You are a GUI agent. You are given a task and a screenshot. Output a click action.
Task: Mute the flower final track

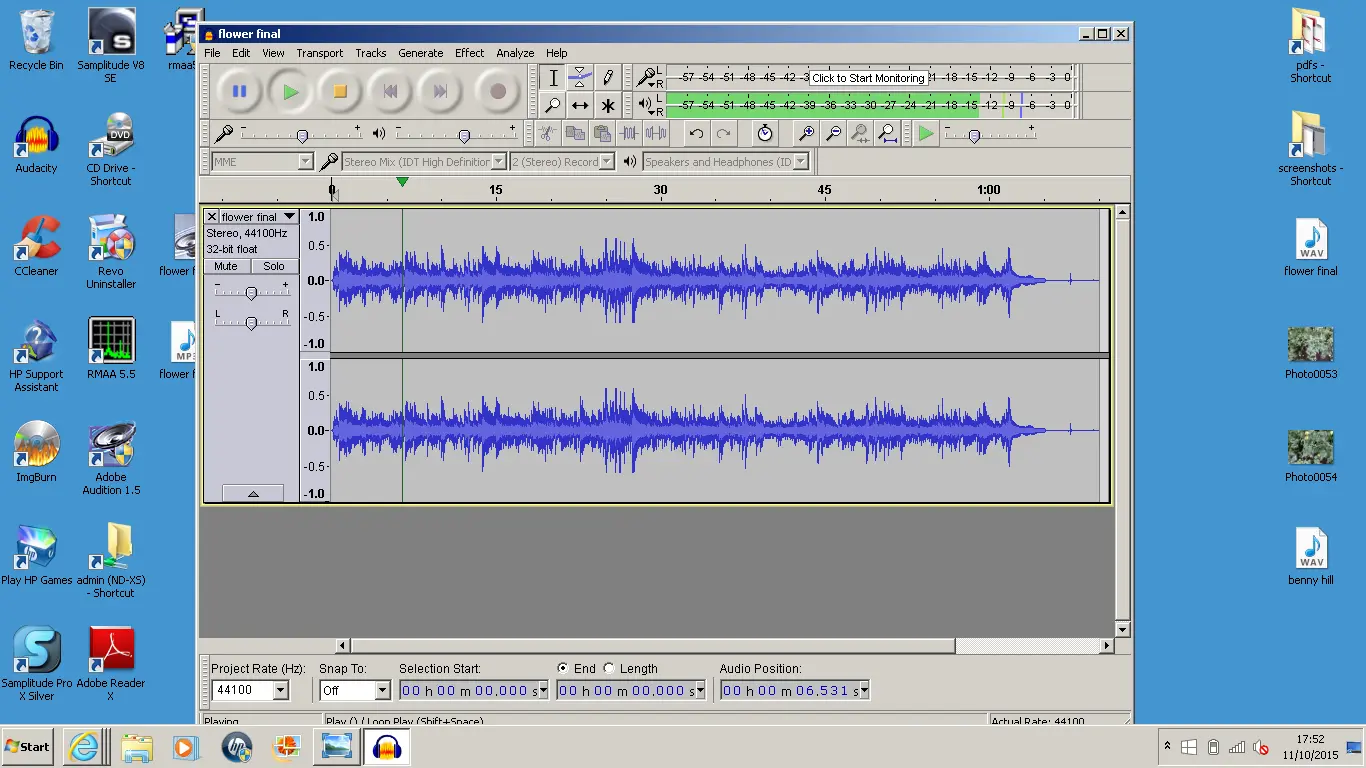(226, 266)
